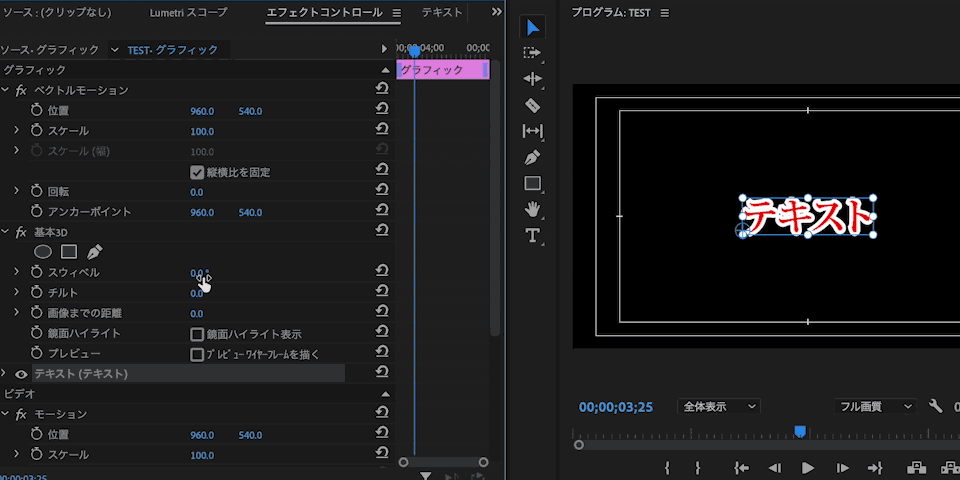Reset the 回転 parameter
960x480 pixels.
point(382,191)
